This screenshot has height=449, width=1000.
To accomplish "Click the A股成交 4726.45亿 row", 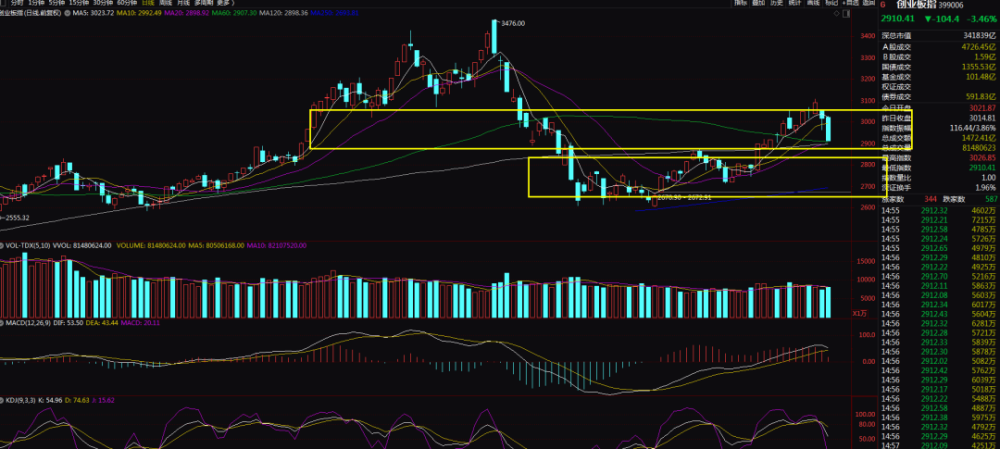I will pos(939,47).
